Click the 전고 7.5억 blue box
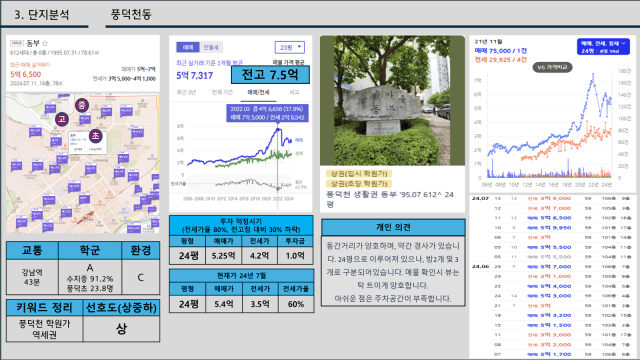Image resolution: width=640 pixels, height=360 pixels. [270, 75]
